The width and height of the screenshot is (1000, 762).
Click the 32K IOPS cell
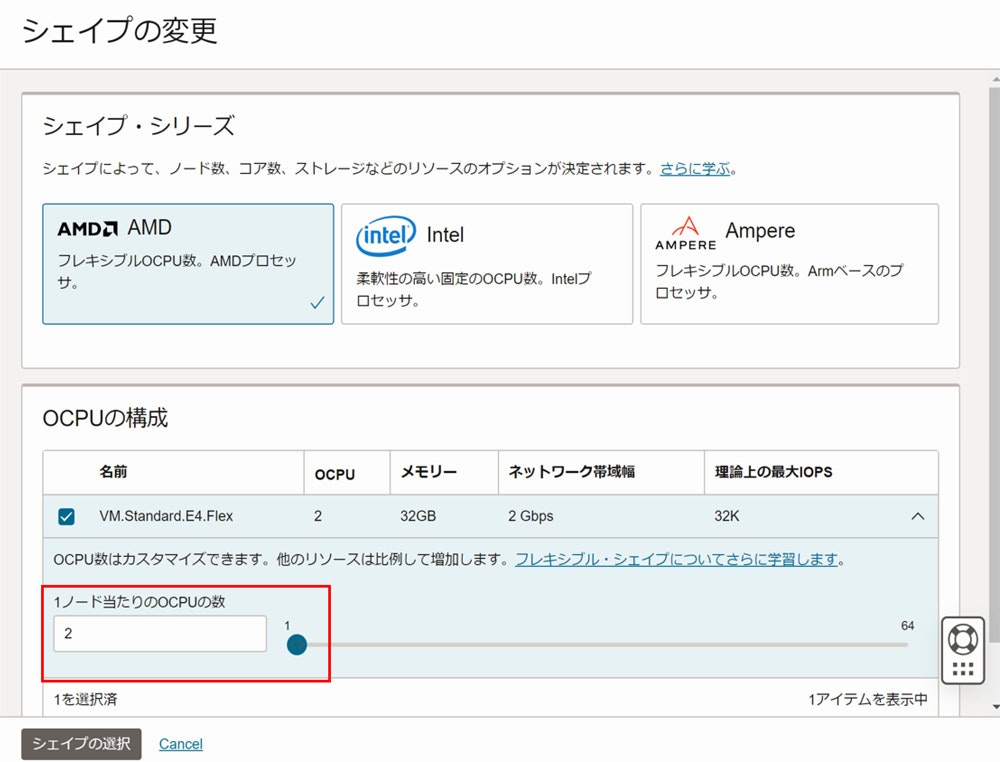(726, 516)
